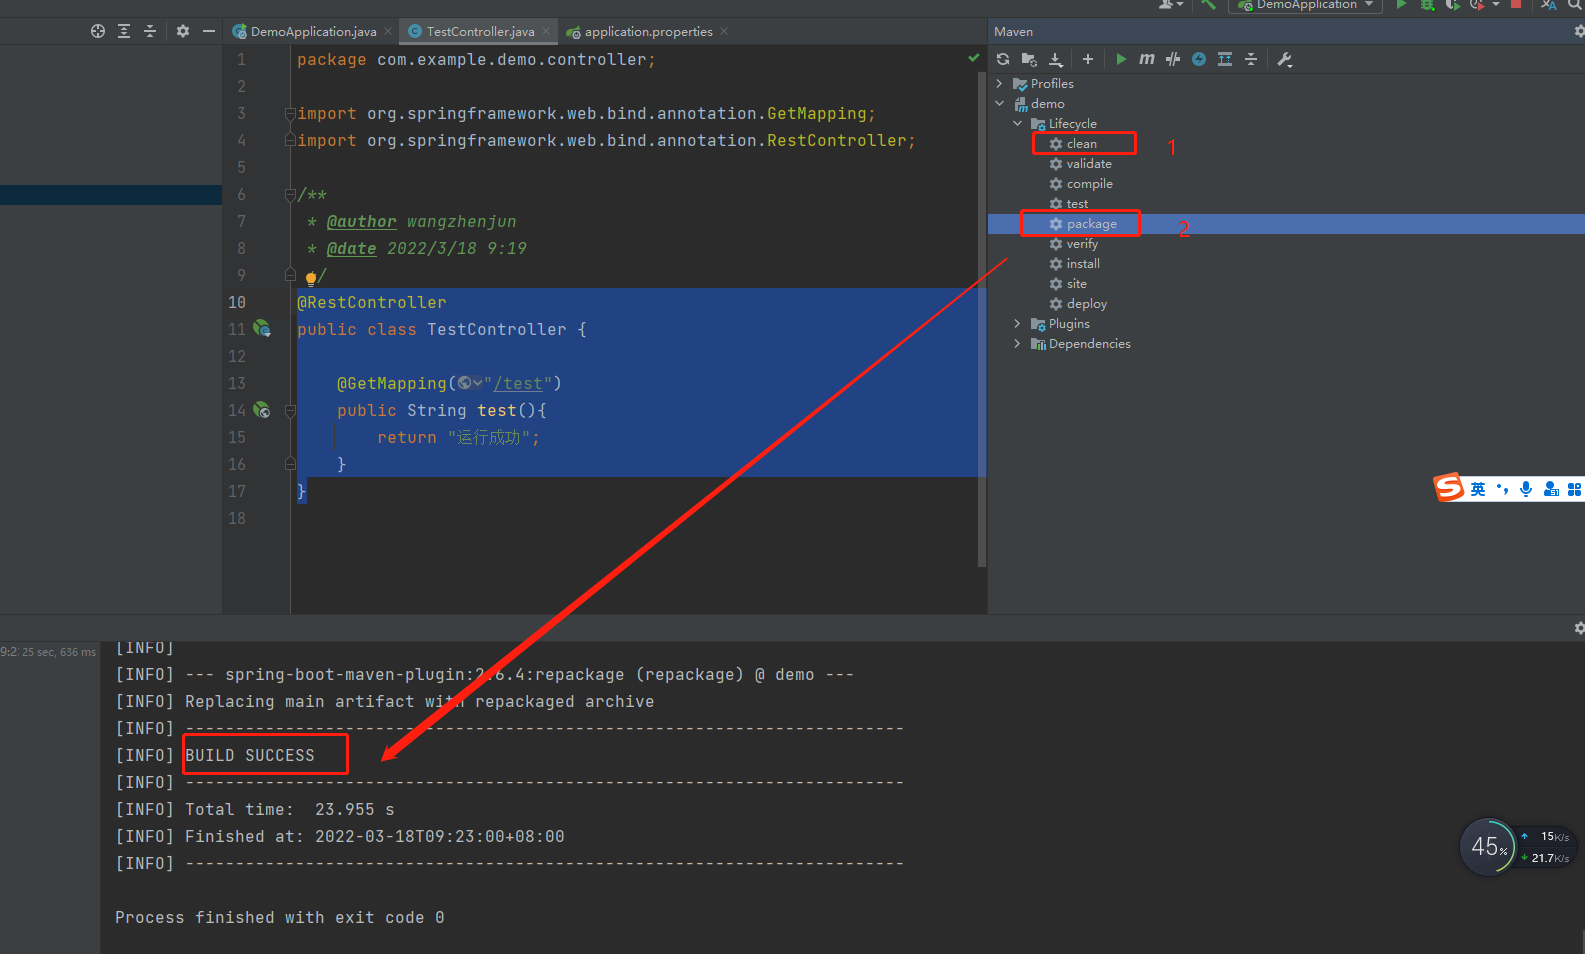The height and width of the screenshot is (954, 1585).
Task: Open the DemoApplication run configuration dropdown
Action: coord(1306,4)
